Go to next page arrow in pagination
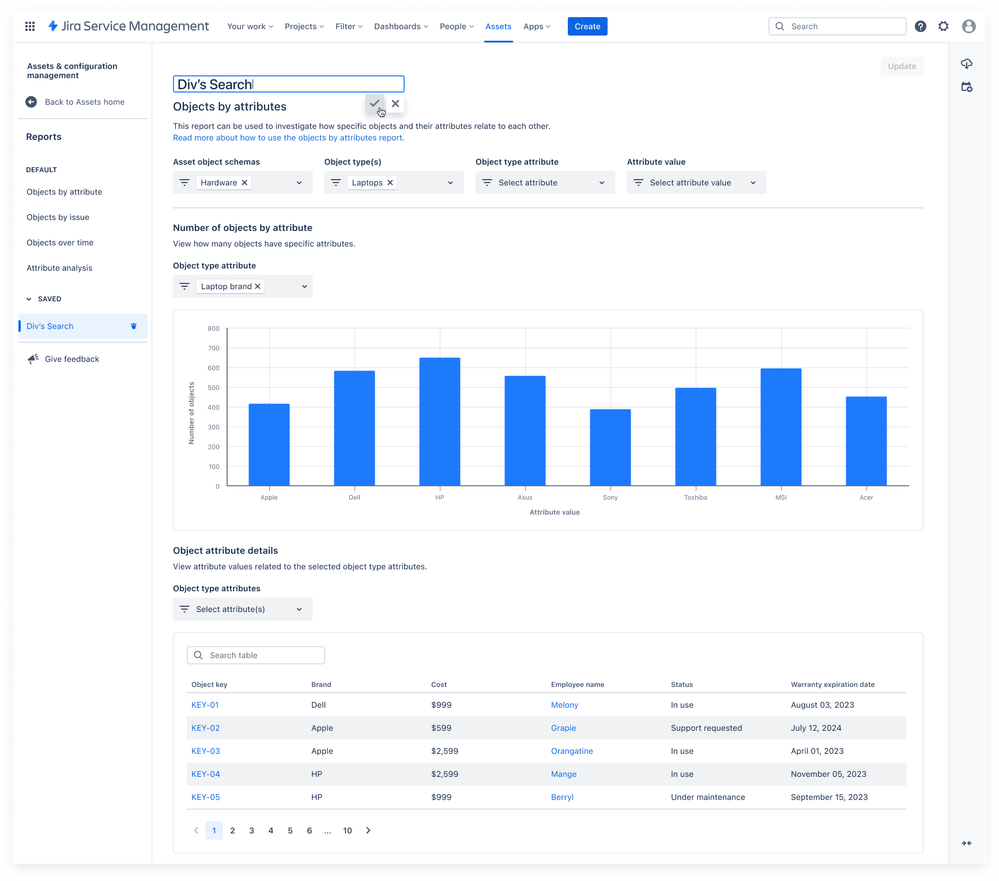The height and width of the screenshot is (881, 999). (x=368, y=830)
